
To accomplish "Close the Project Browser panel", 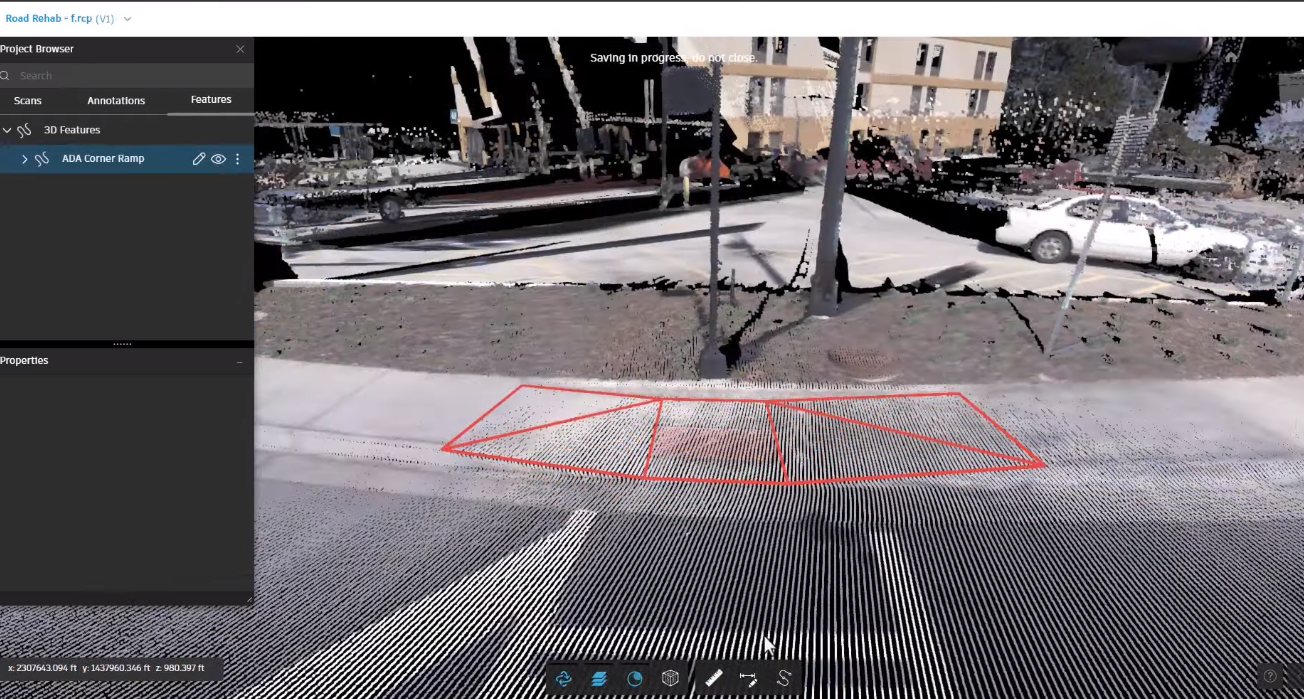I will (x=240, y=49).
